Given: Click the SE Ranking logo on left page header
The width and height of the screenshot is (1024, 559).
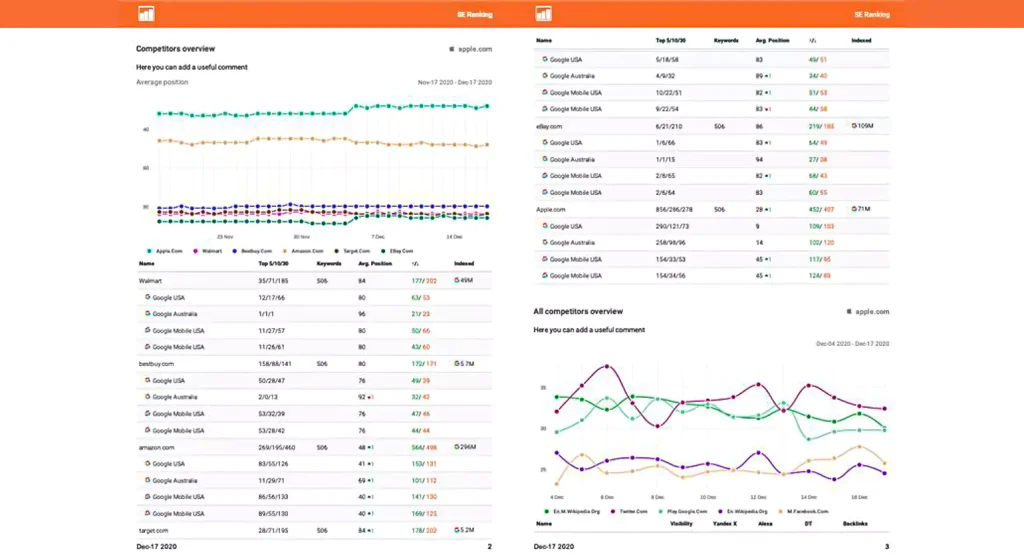Looking at the screenshot, I should pyautogui.click(x=147, y=14).
